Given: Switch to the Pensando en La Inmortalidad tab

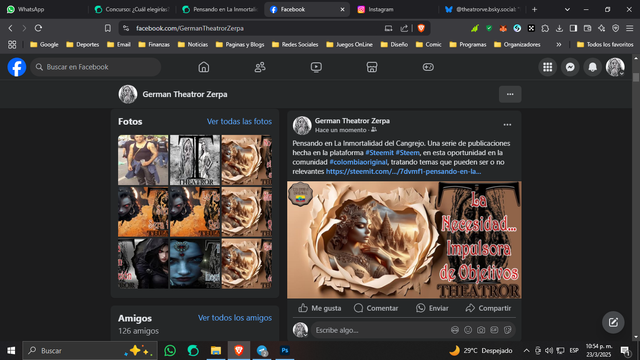Looking at the screenshot, I should [220, 9].
